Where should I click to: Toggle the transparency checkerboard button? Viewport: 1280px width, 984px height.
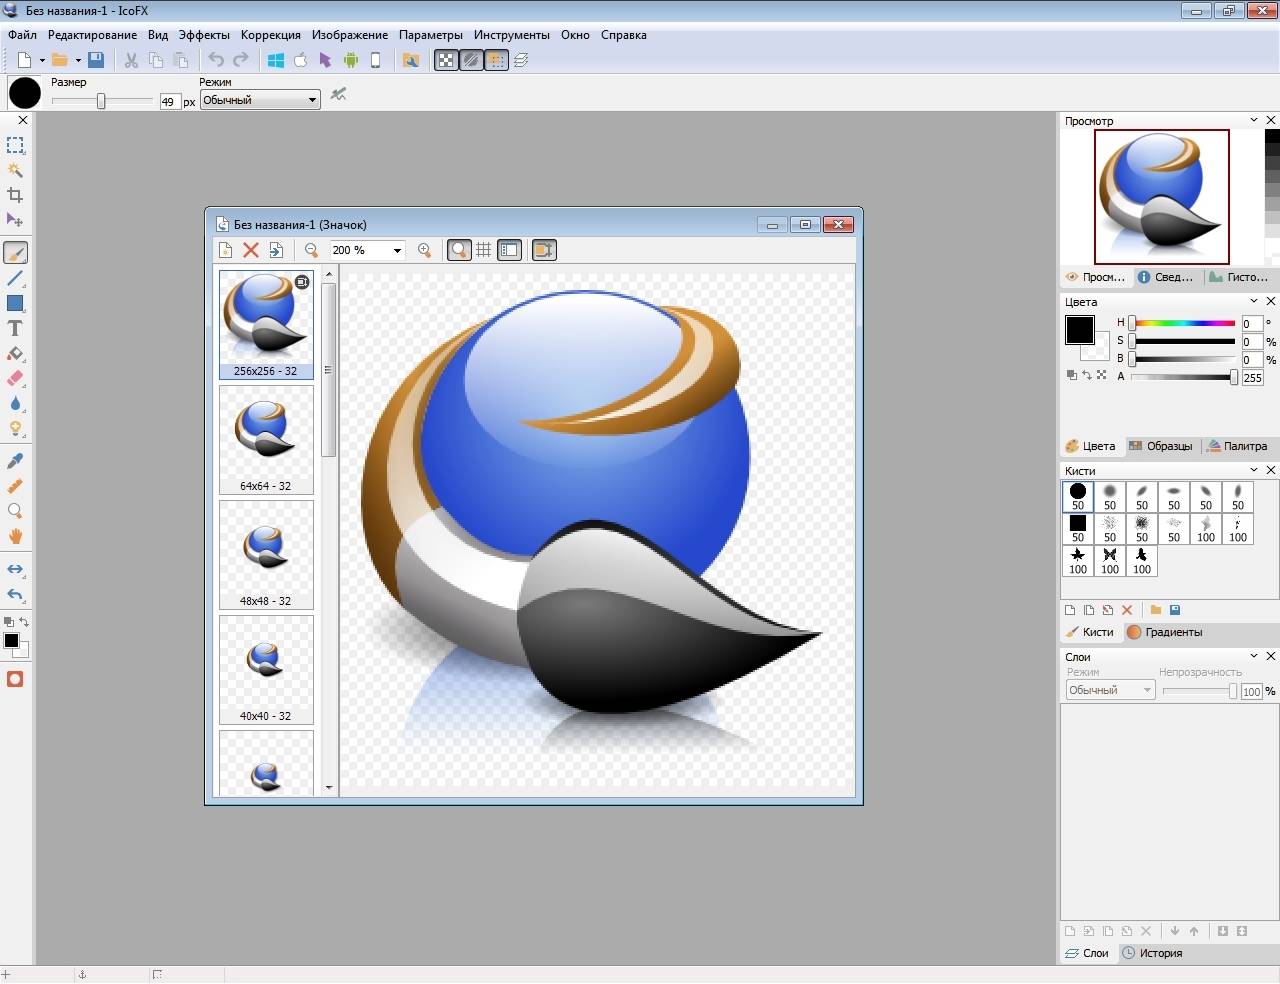446,60
